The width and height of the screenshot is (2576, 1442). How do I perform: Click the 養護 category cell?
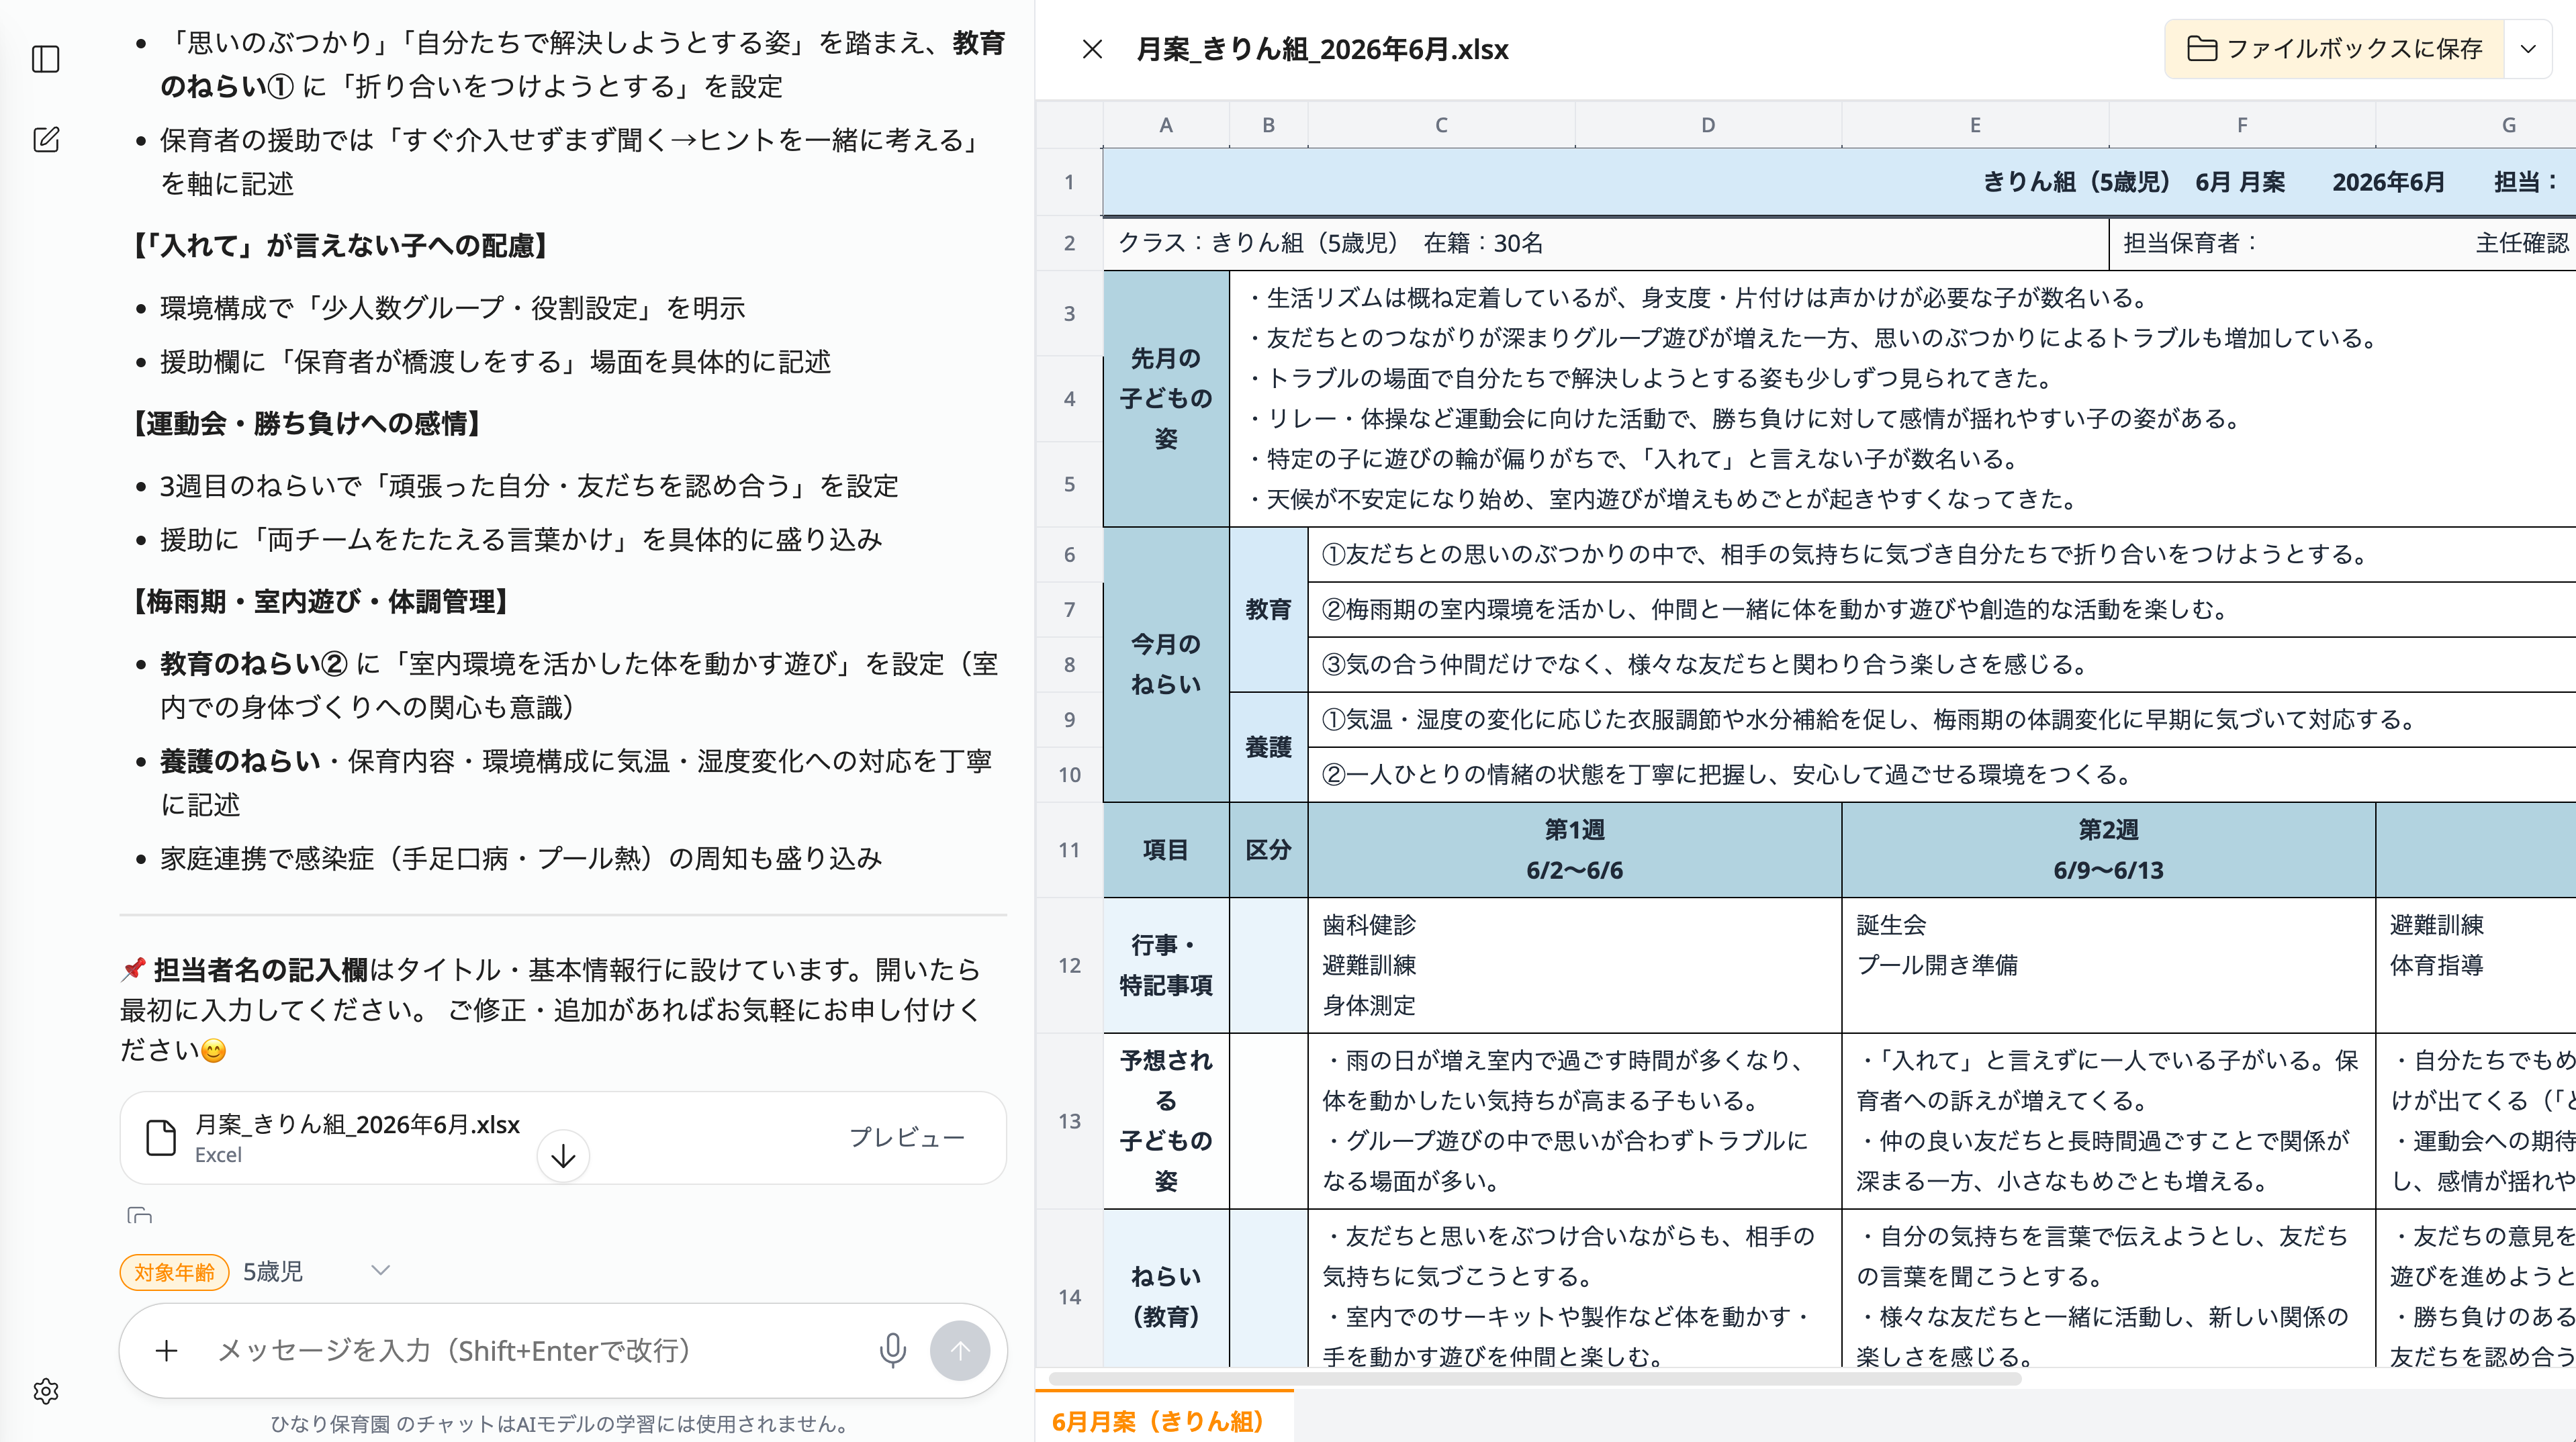(x=1268, y=747)
